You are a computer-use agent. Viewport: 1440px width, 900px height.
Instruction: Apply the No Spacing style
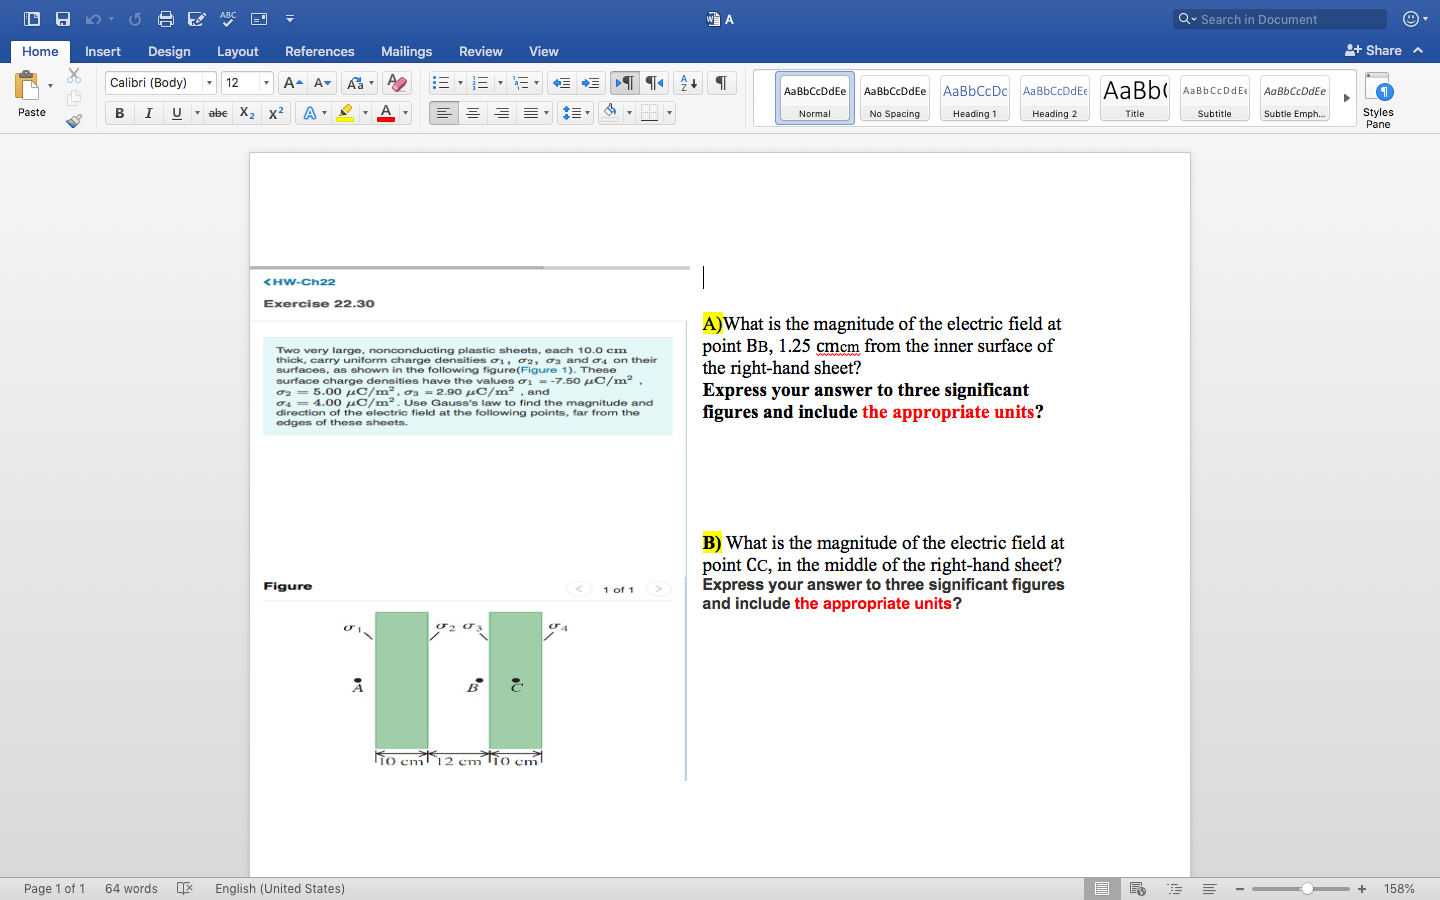(x=895, y=98)
